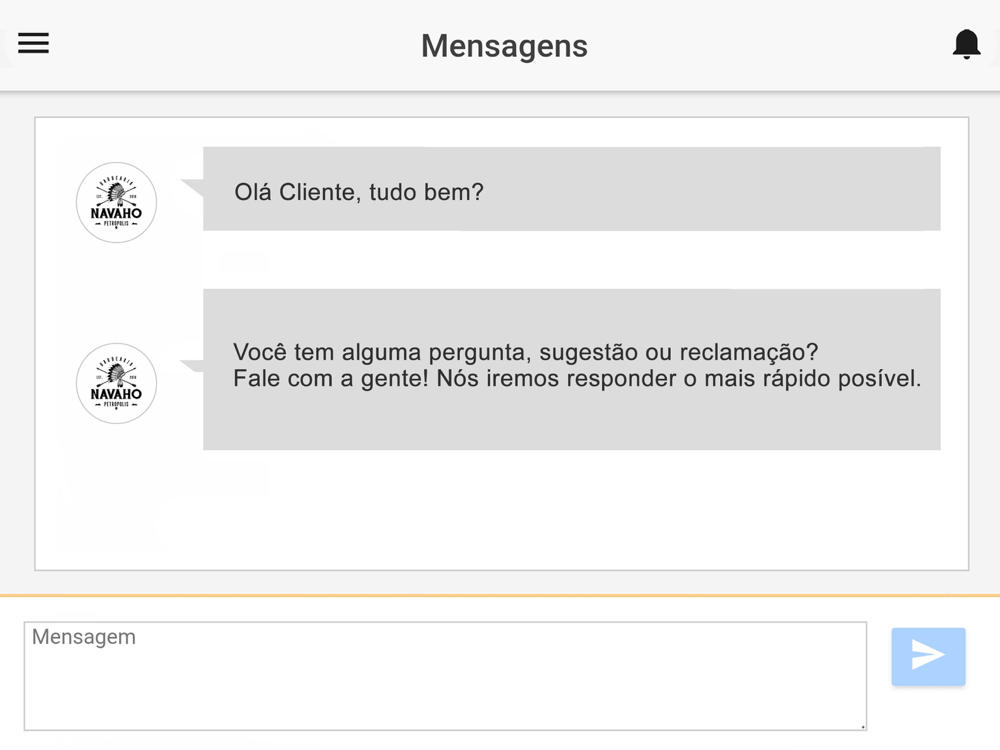
Task: Focus the Mensagem text input field
Action: point(445,676)
